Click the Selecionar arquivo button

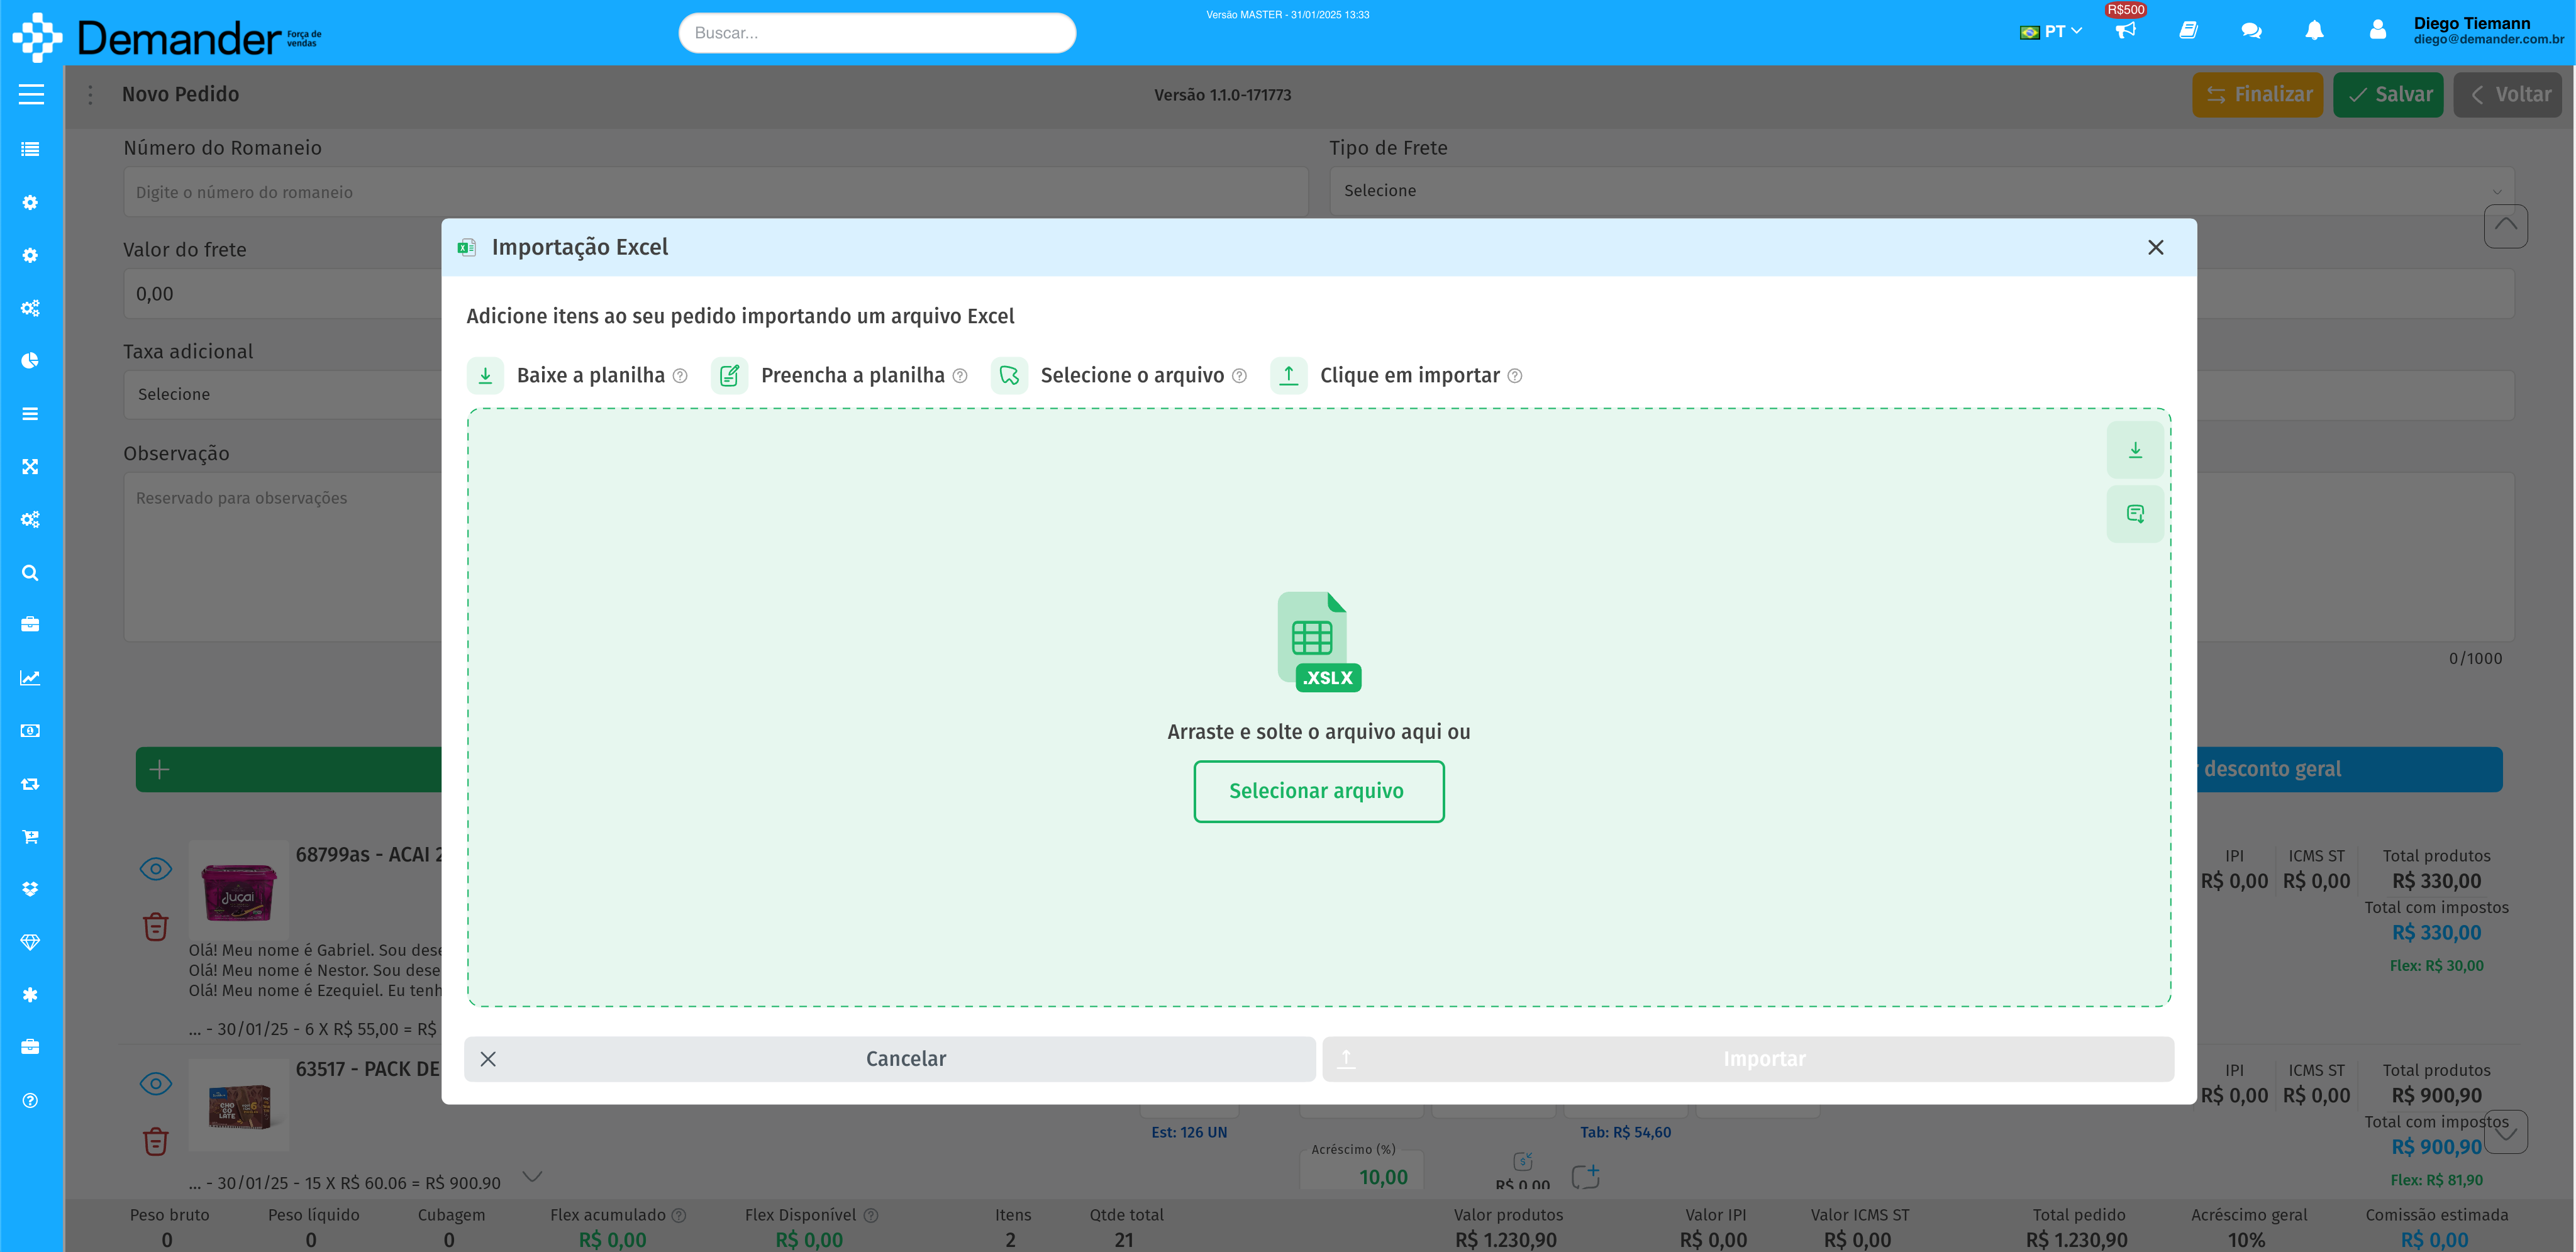pyautogui.click(x=1318, y=792)
